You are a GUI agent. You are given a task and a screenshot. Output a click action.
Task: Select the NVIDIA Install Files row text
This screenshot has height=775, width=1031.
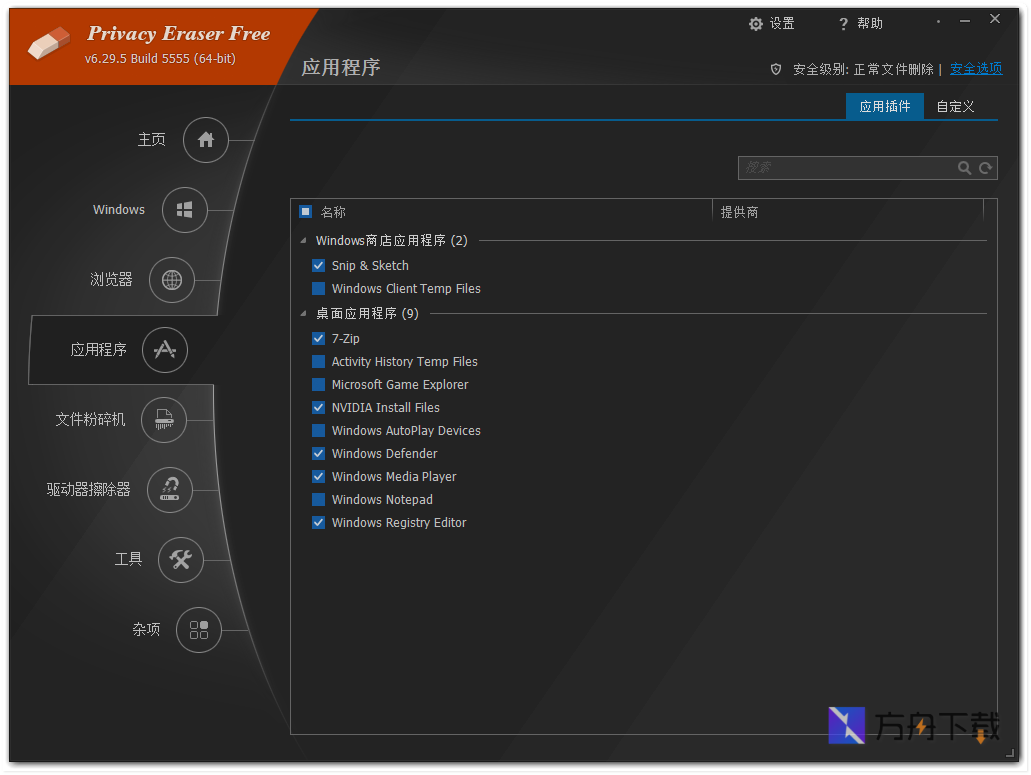click(x=385, y=408)
